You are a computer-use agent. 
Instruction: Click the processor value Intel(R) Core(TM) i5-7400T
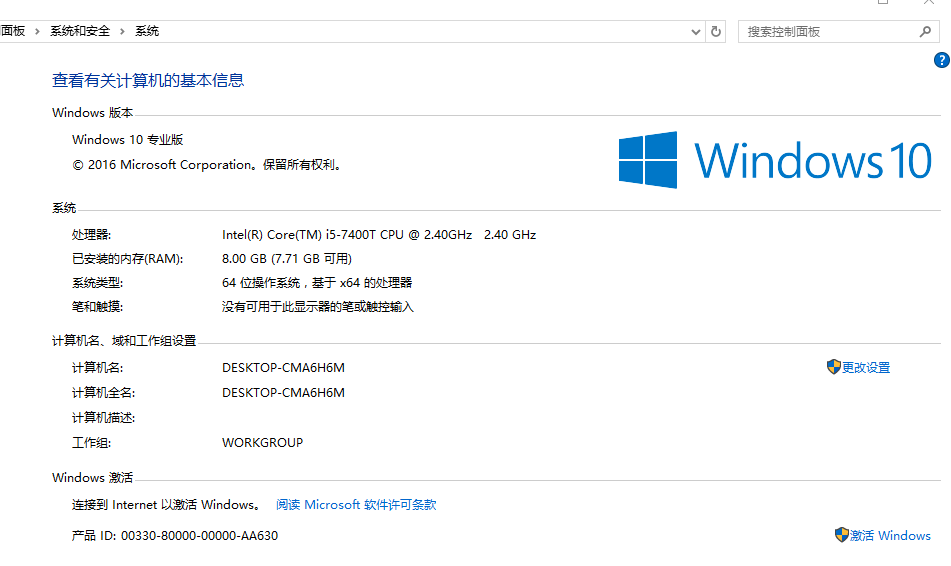coord(379,235)
